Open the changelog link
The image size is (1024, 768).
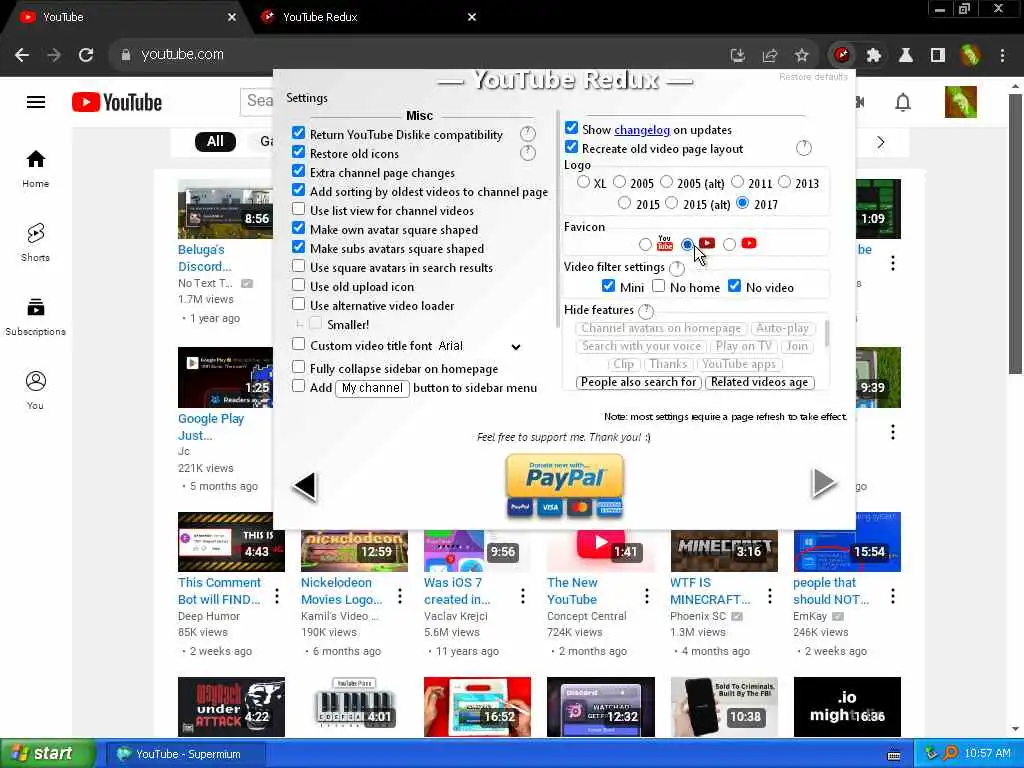(x=642, y=130)
